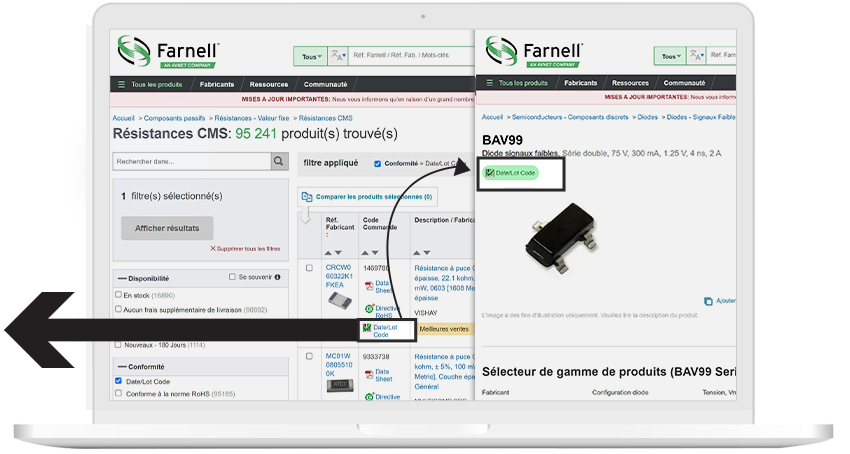850x454 pixels.
Task: Open the language translate icon in left header
Action: pyautogui.click(x=338, y=56)
